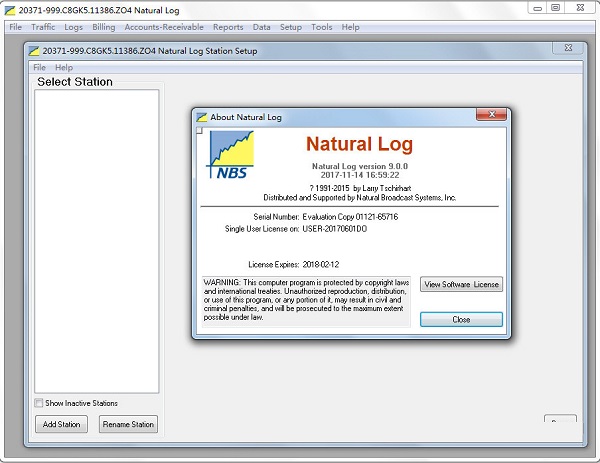The height and width of the screenshot is (463, 600).
Task: Click the license user 'USER-20170601DO' text
Action: 334,229
